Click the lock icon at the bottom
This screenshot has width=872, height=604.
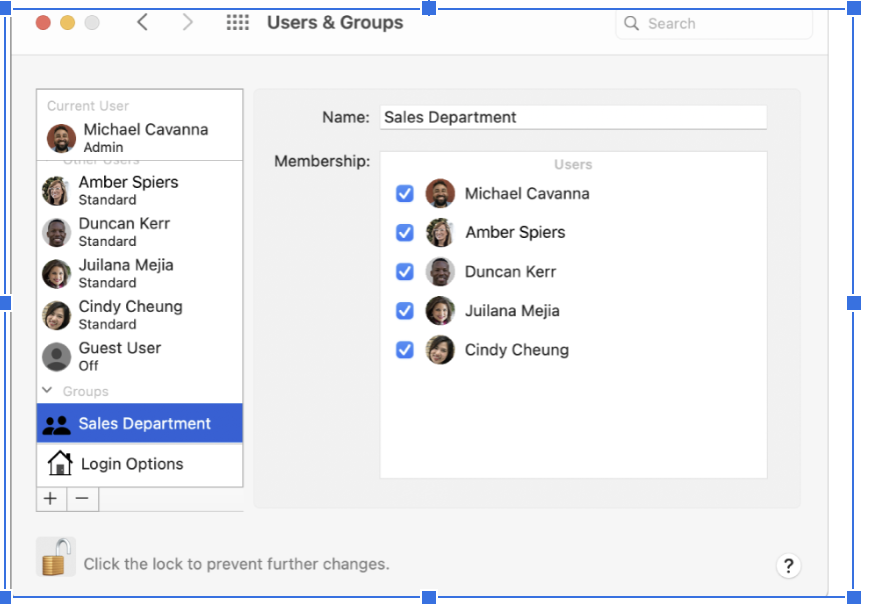pos(55,557)
